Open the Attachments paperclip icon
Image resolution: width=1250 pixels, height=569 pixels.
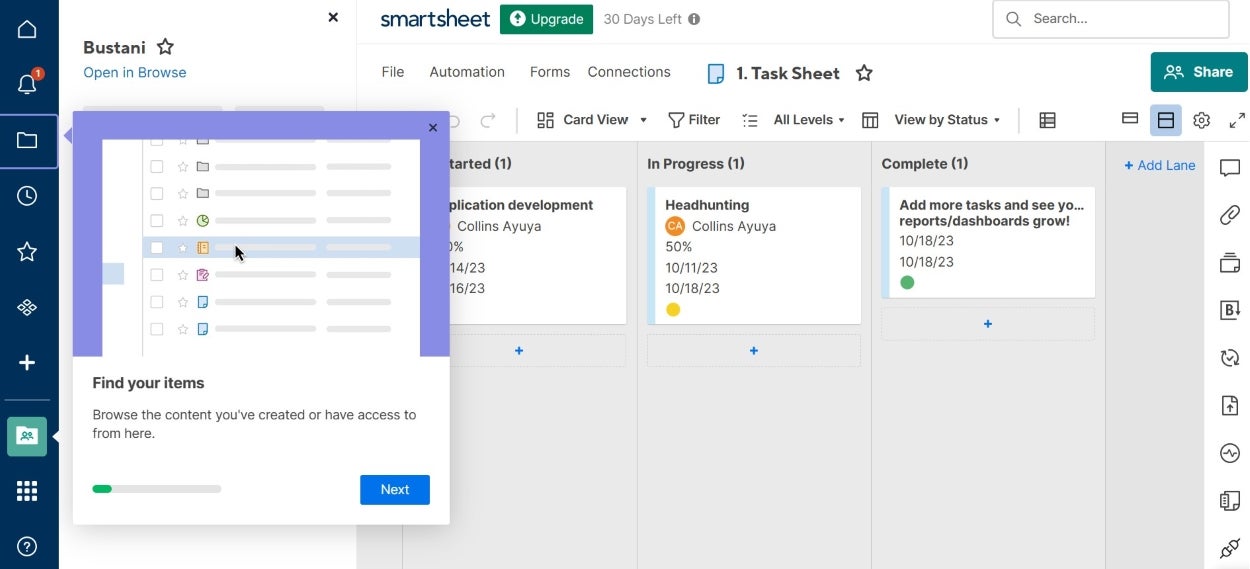point(1229,215)
